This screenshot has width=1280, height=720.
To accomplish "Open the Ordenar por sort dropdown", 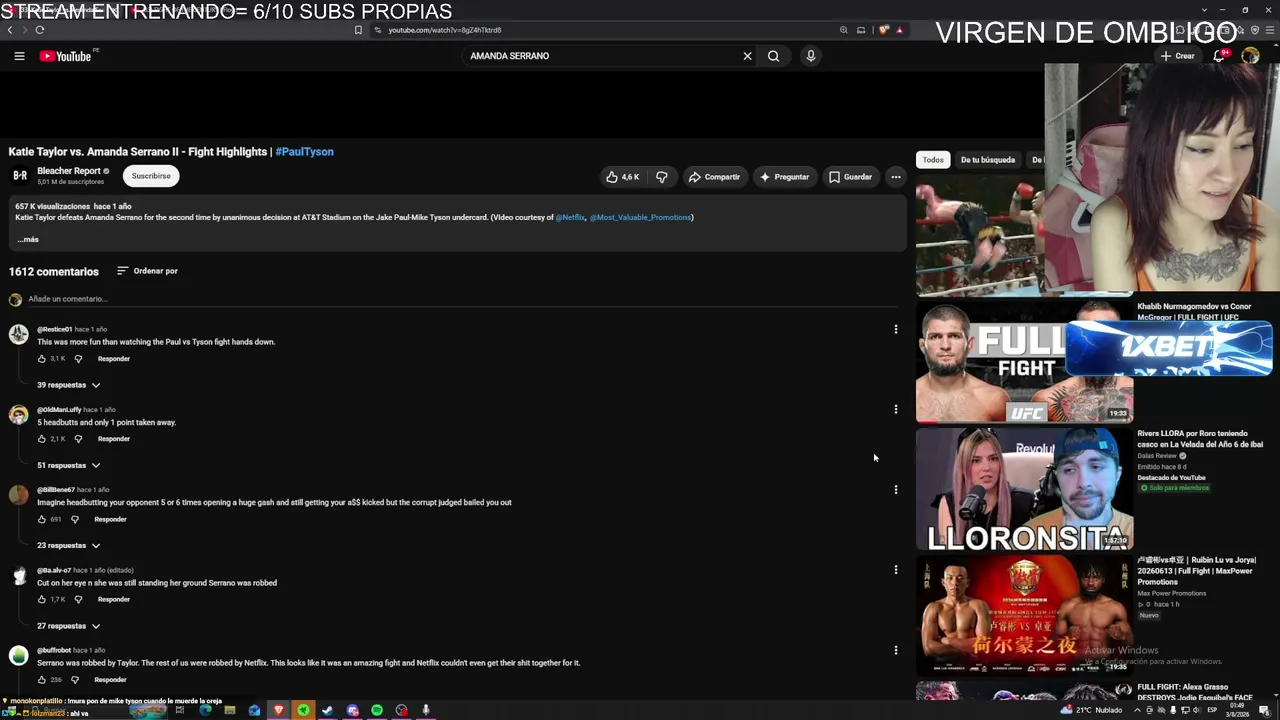I will [147, 271].
